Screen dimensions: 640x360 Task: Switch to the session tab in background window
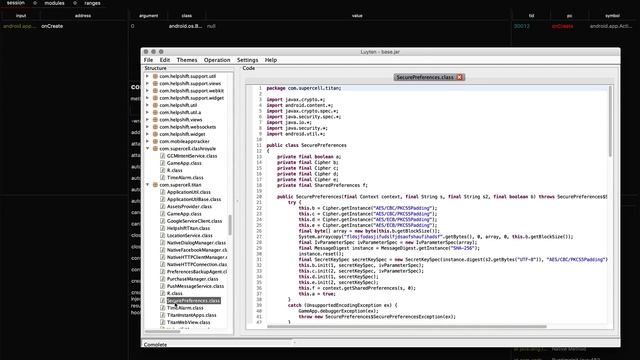pyautogui.click(x=16, y=3)
